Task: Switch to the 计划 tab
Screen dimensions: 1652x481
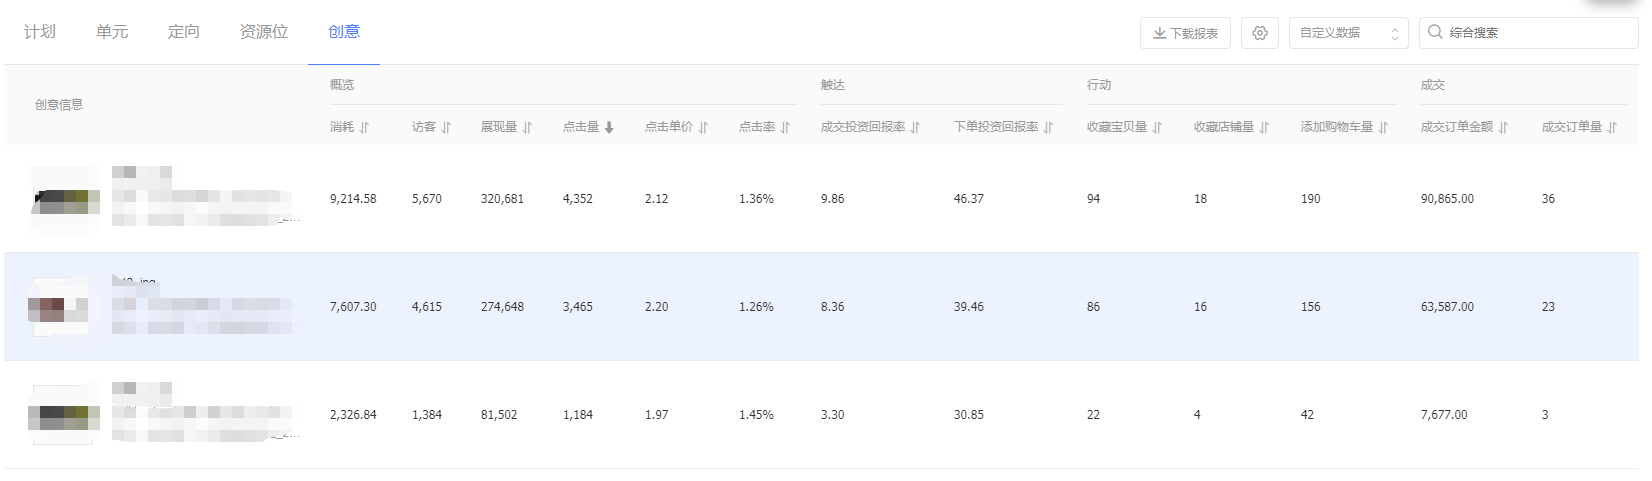Action: point(40,32)
